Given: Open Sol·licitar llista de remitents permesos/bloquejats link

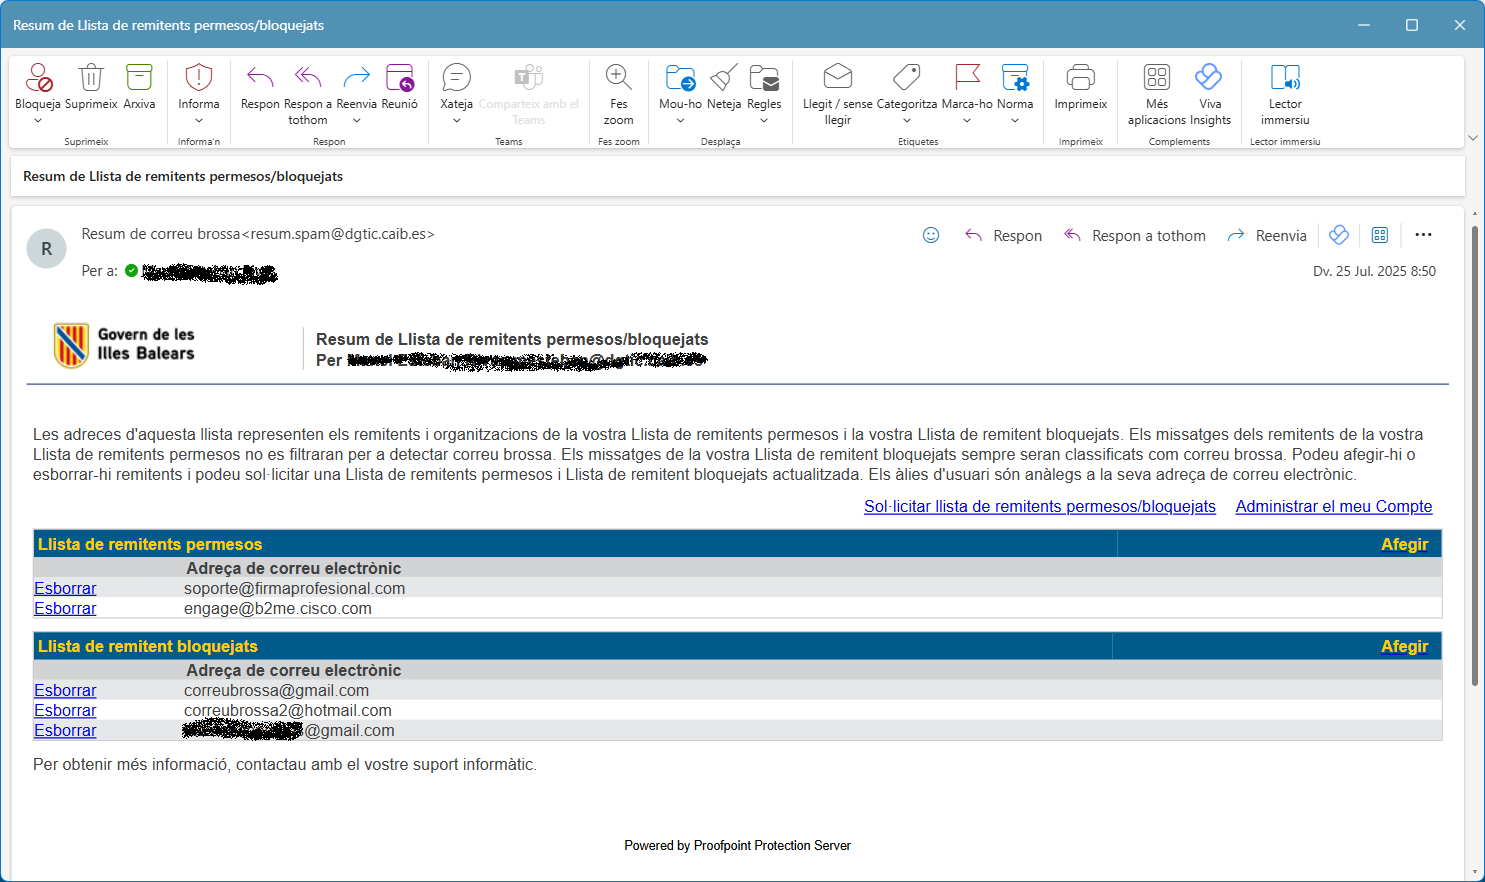Looking at the screenshot, I should tap(1040, 507).
